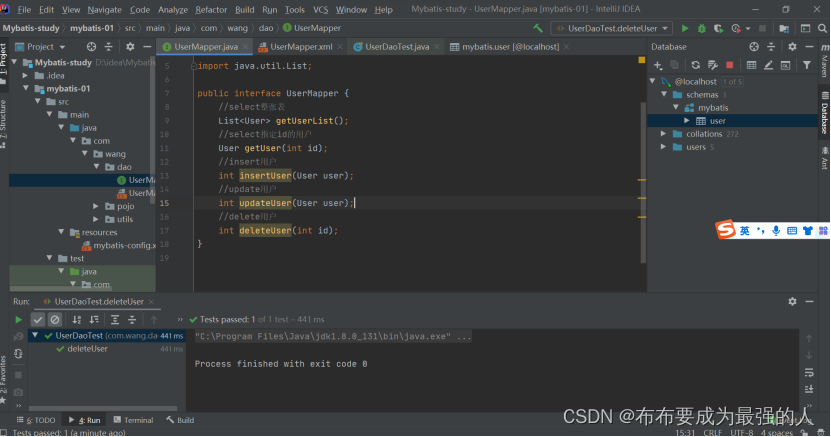Expand the utils package
The image size is (831, 437).
click(x=96, y=219)
